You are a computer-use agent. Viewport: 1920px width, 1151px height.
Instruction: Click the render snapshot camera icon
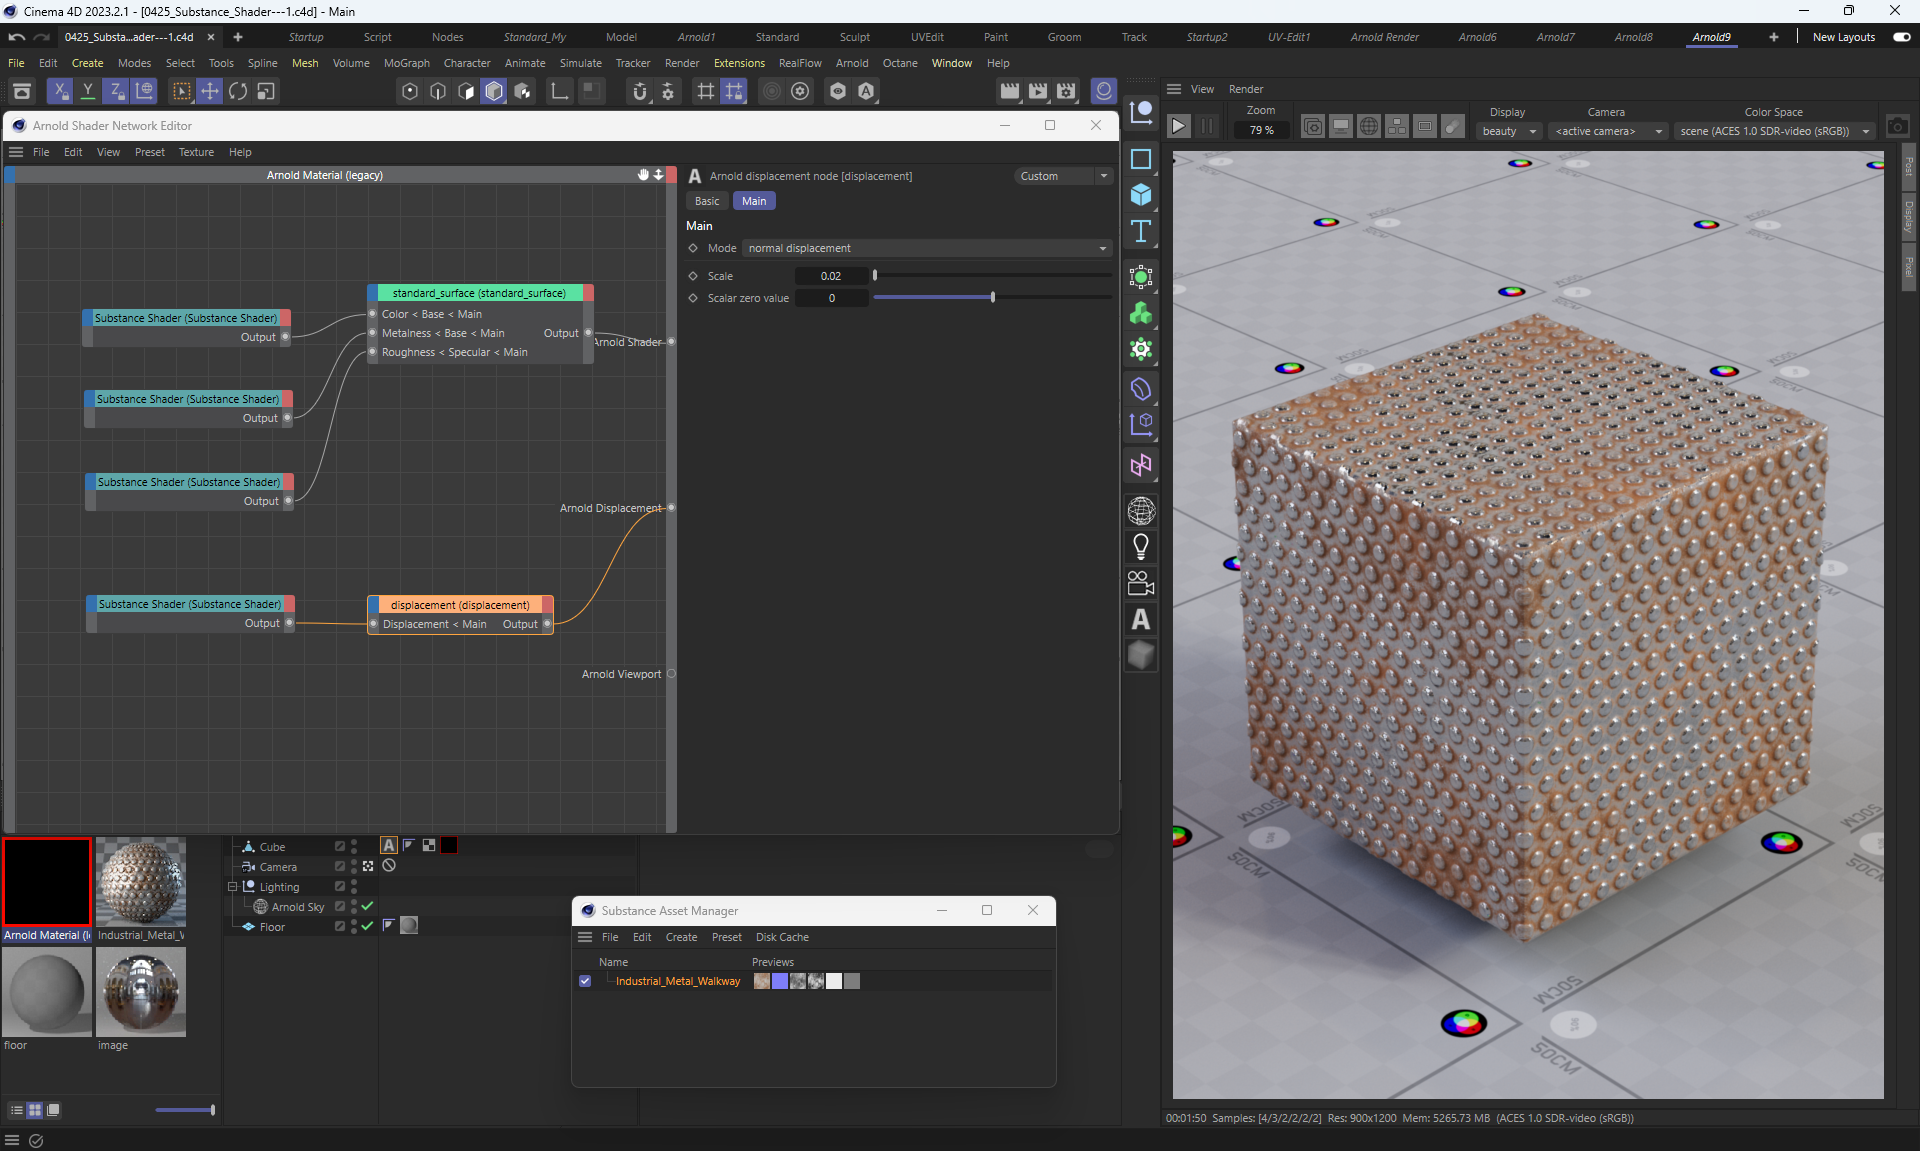1897,127
